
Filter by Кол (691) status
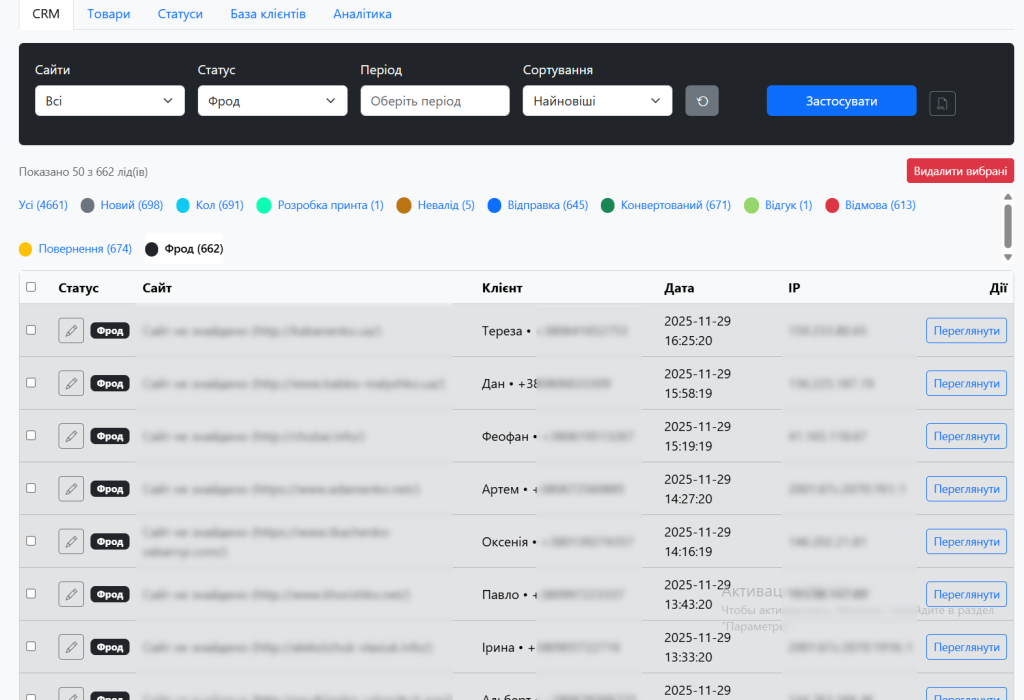pos(210,205)
